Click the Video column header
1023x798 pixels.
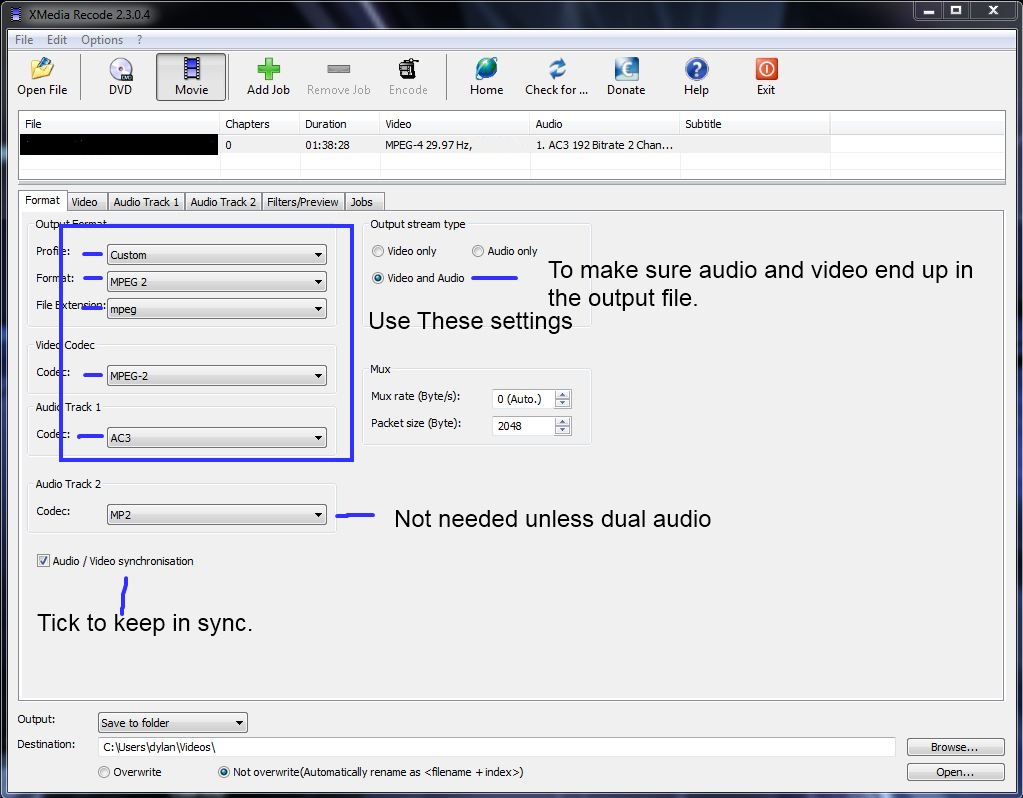[x=455, y=124]
